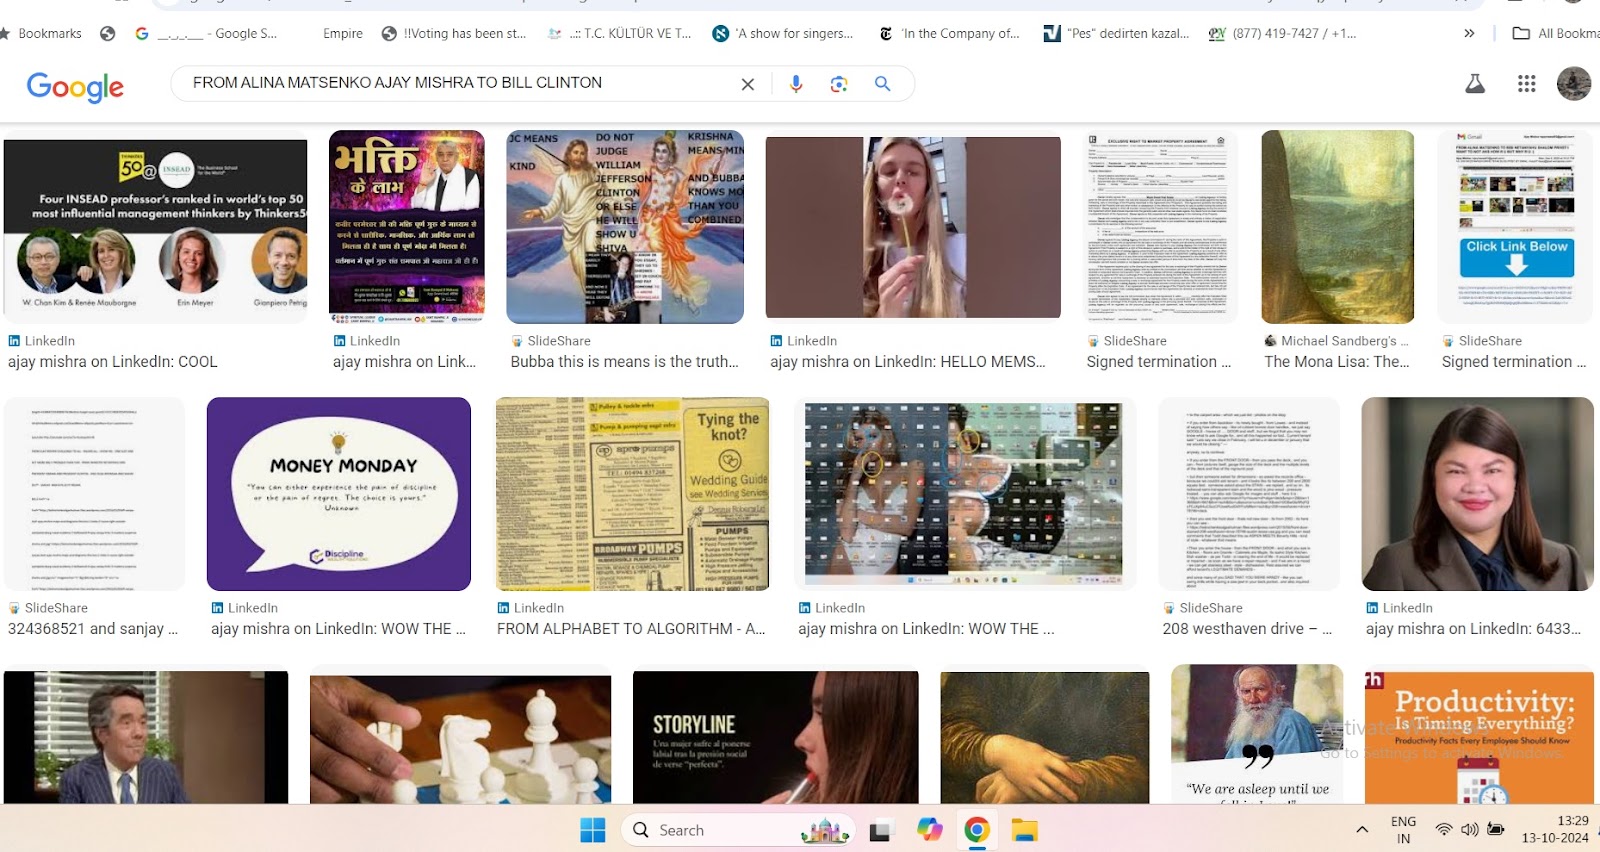
Task: Click the Google logo
Action: pyautogui.click(x=75, y=87)
